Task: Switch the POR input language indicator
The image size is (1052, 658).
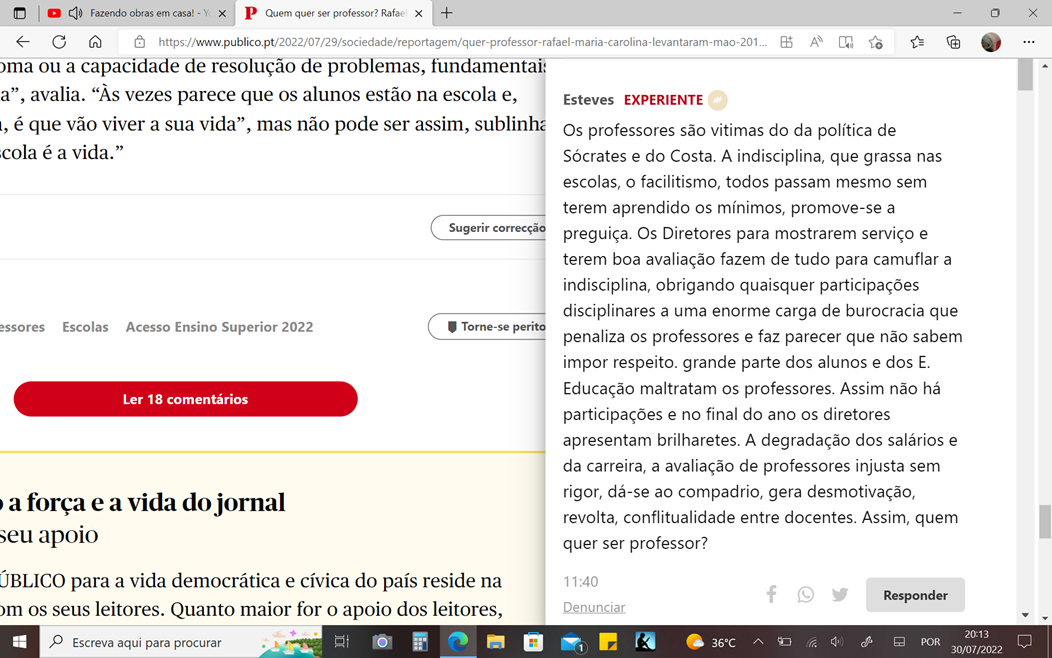Action: pos(930,642)
